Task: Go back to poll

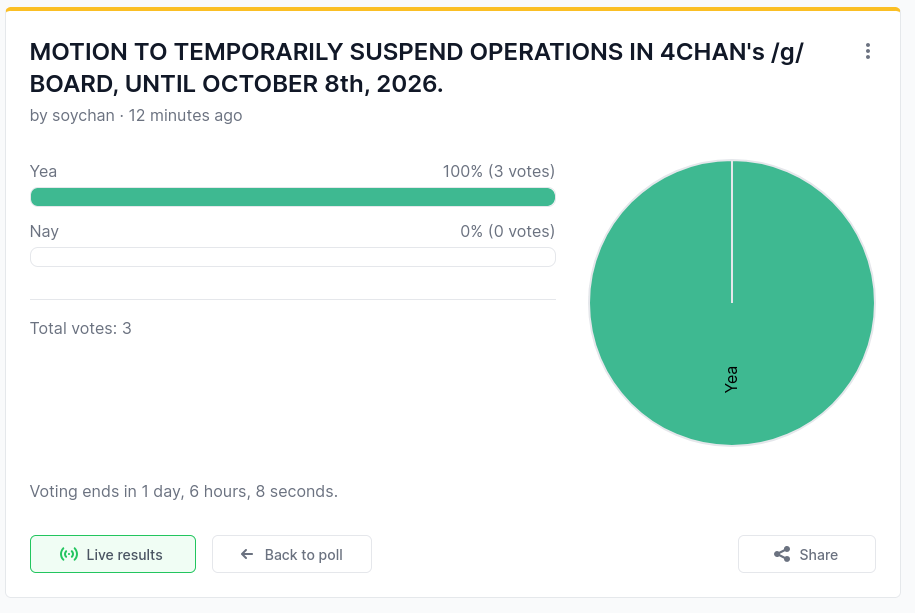Action: coord(292,554)
